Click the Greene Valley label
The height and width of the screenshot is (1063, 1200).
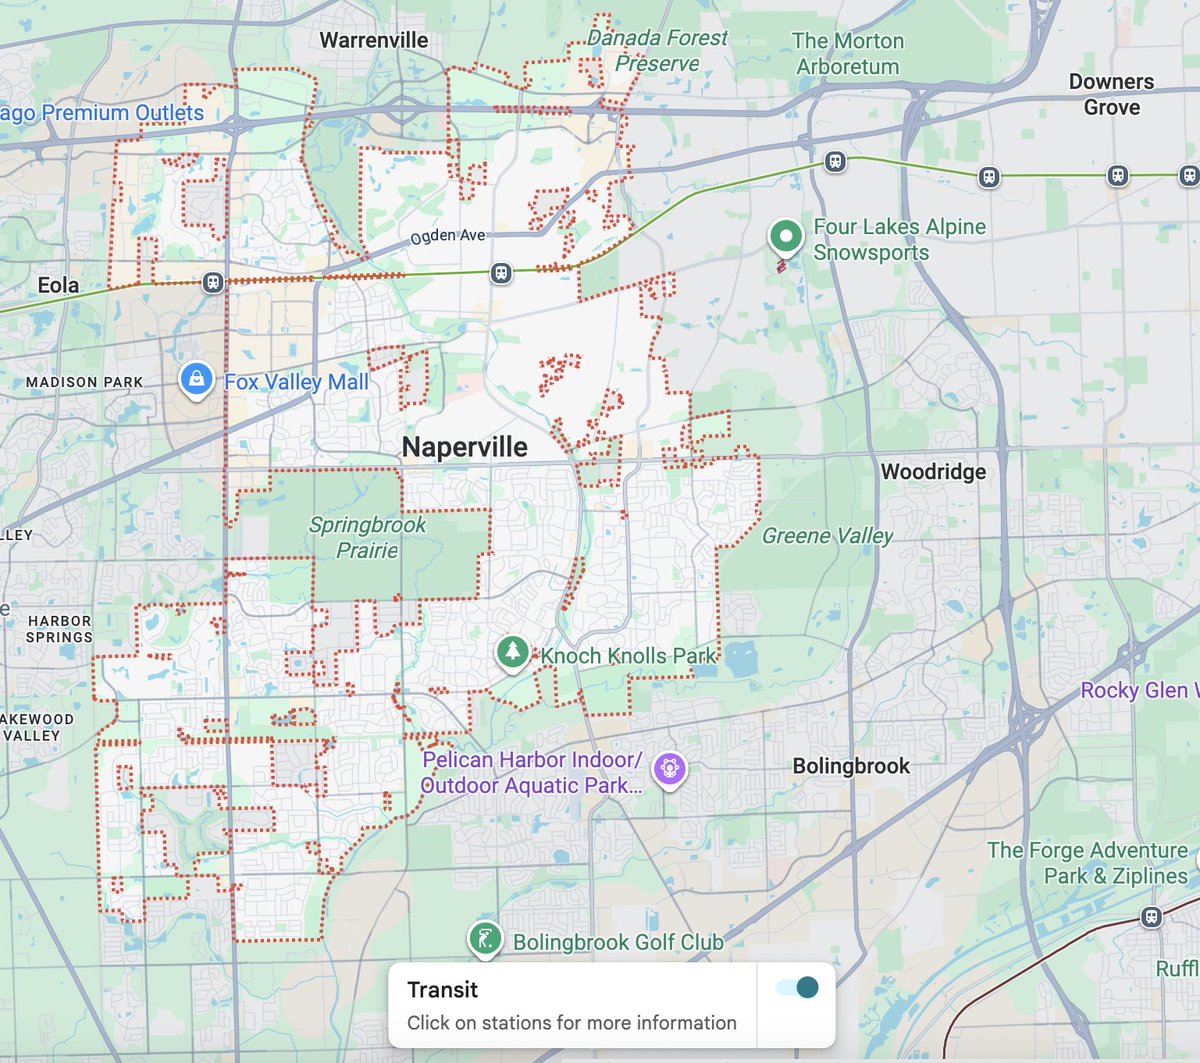(x=827, y=536)
